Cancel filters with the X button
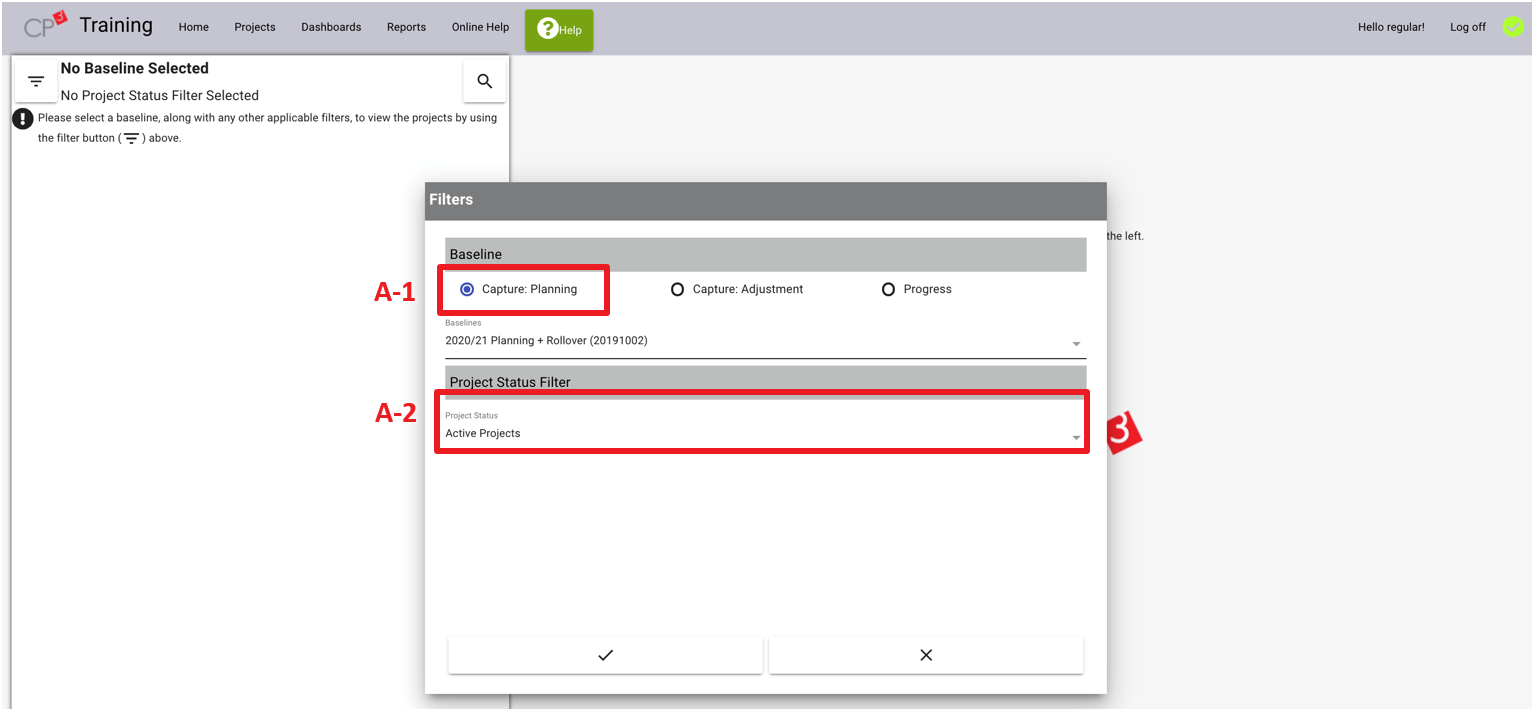Image resolution: width=1532 pixels, height=709 pixels. [x=926, y=655]
